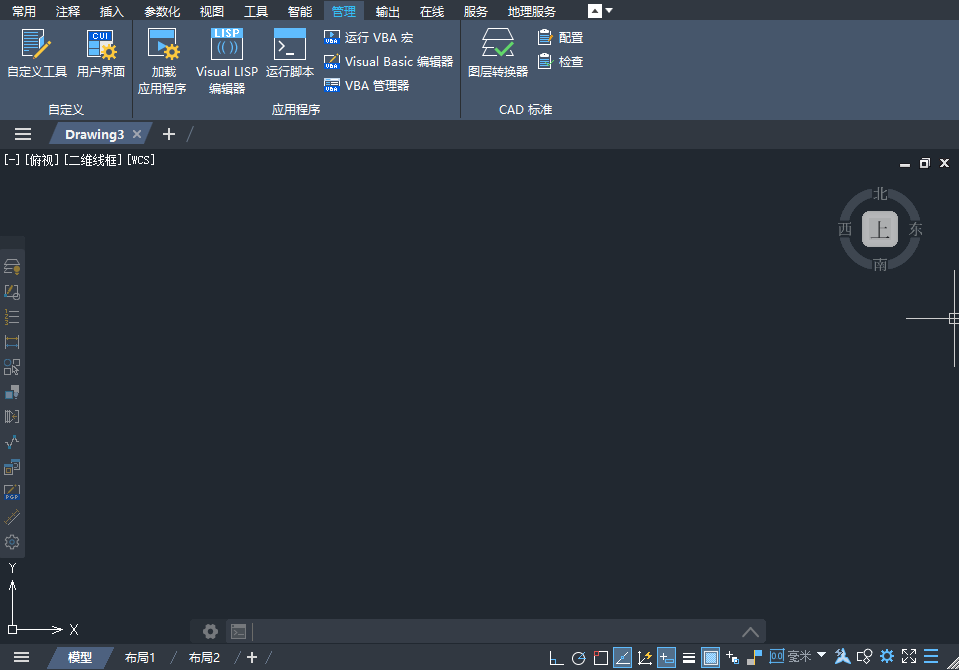Click the polyline edit sidebar icon
Viewport: 959px width, 670px height.
[x=12, y=442]
